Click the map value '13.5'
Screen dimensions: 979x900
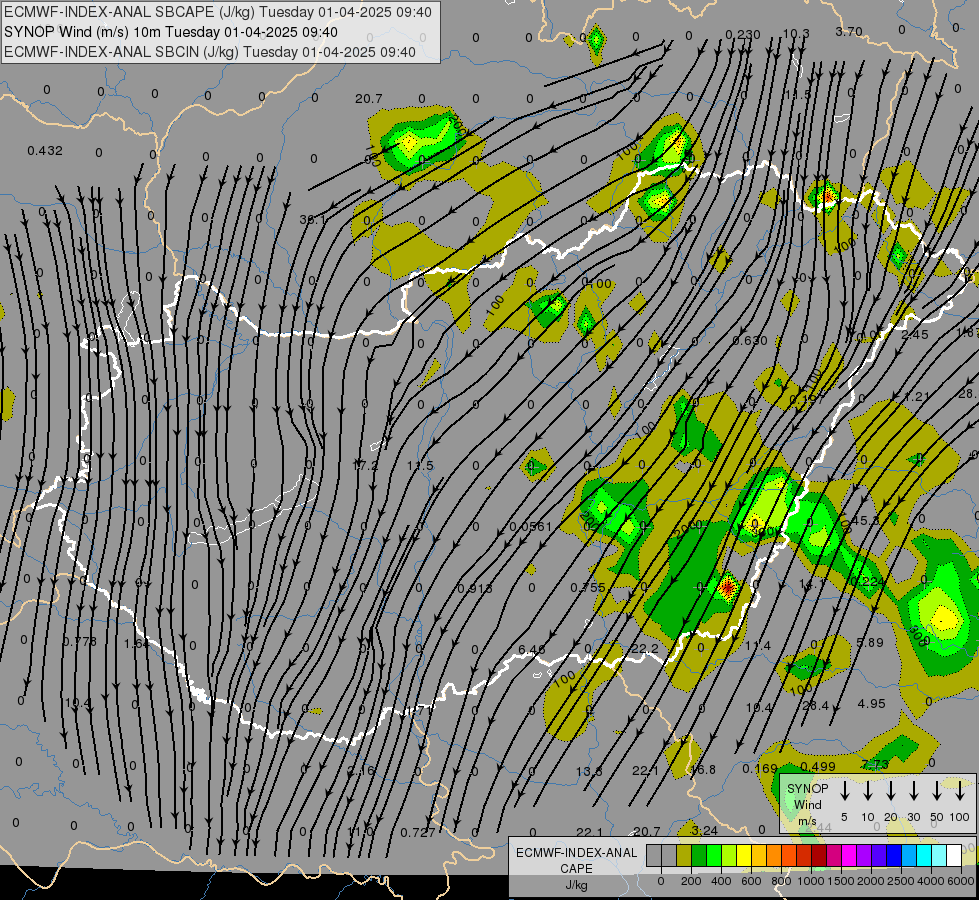[589, 771]
